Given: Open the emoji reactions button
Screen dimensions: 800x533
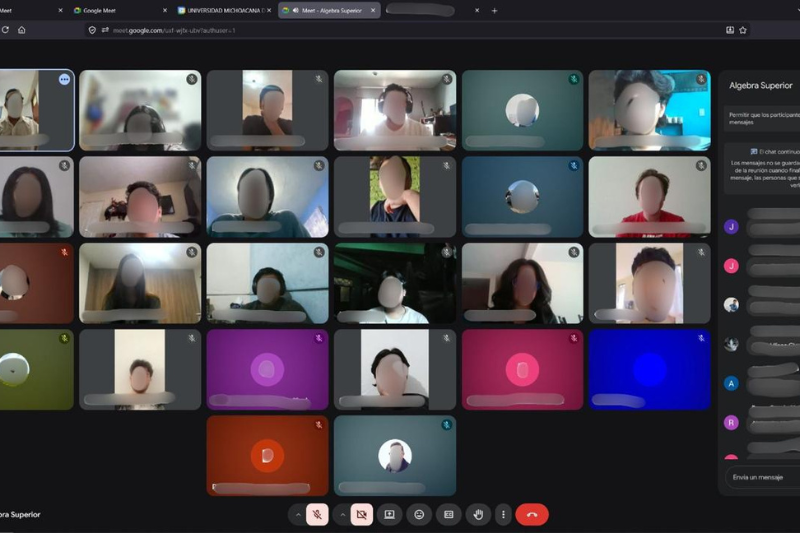Looking at the screenshot, I should 419,514.
